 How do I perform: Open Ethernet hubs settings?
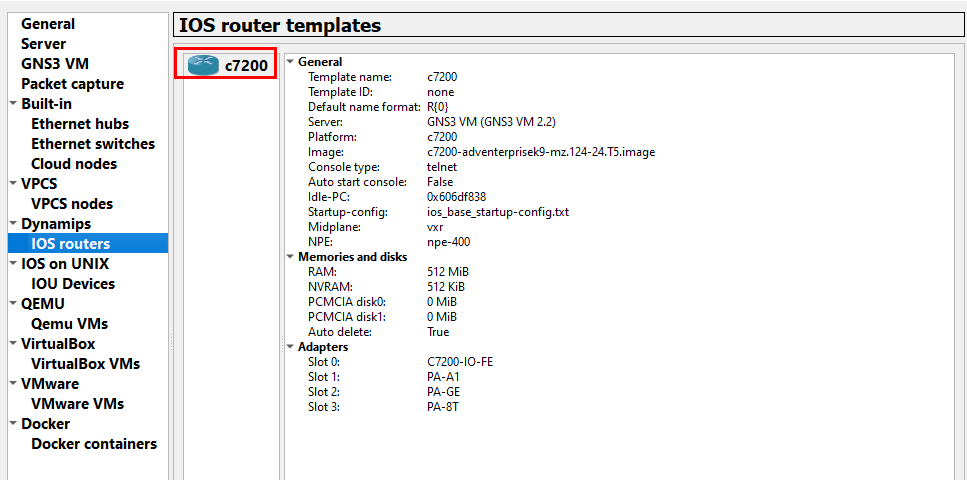(x=80, y=123)
